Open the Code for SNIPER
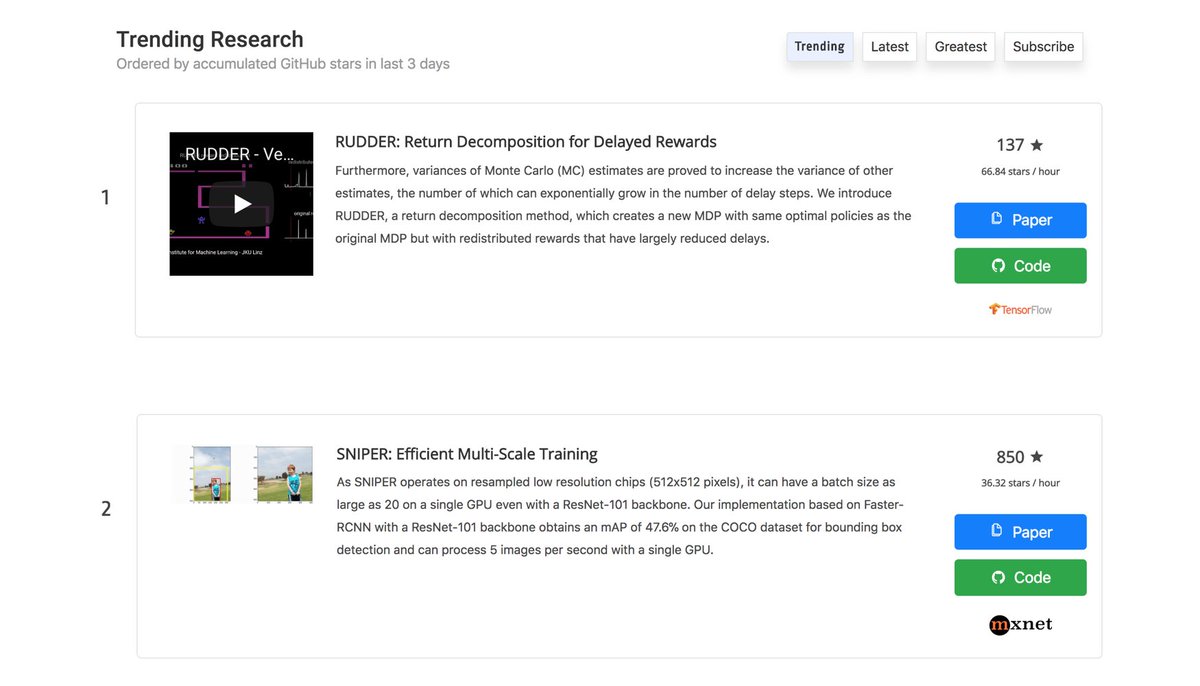Viewport: 1200px width, 686px height. pos(1020,577)
